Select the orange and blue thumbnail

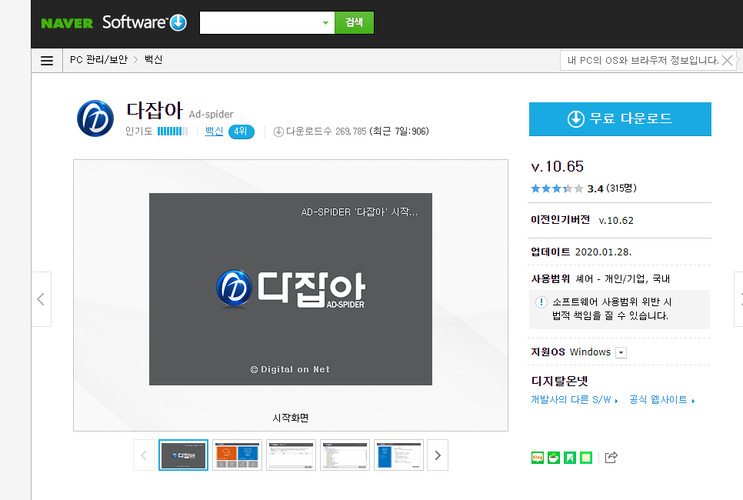tap(237, 455)
